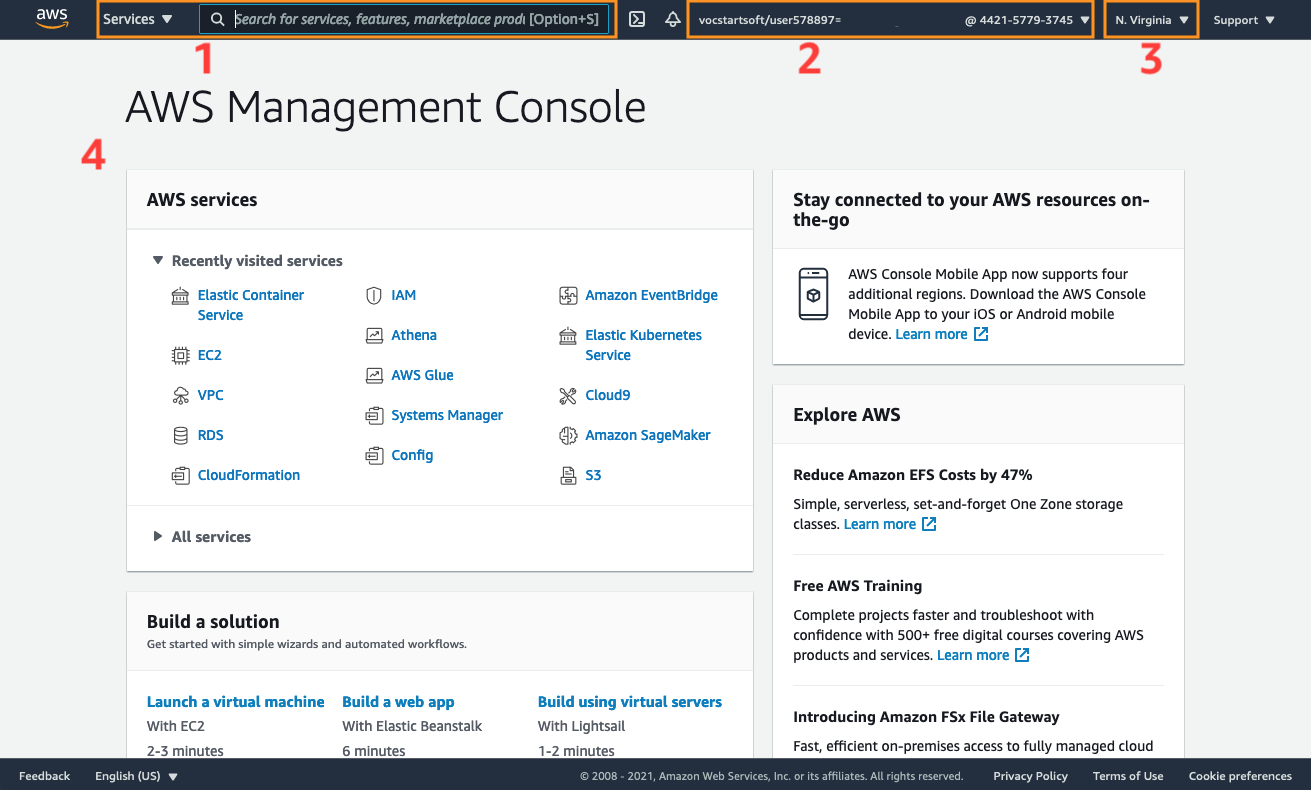Open the Elastic Container Service link
Screen dimensions: 1311x790
point(251,305)
